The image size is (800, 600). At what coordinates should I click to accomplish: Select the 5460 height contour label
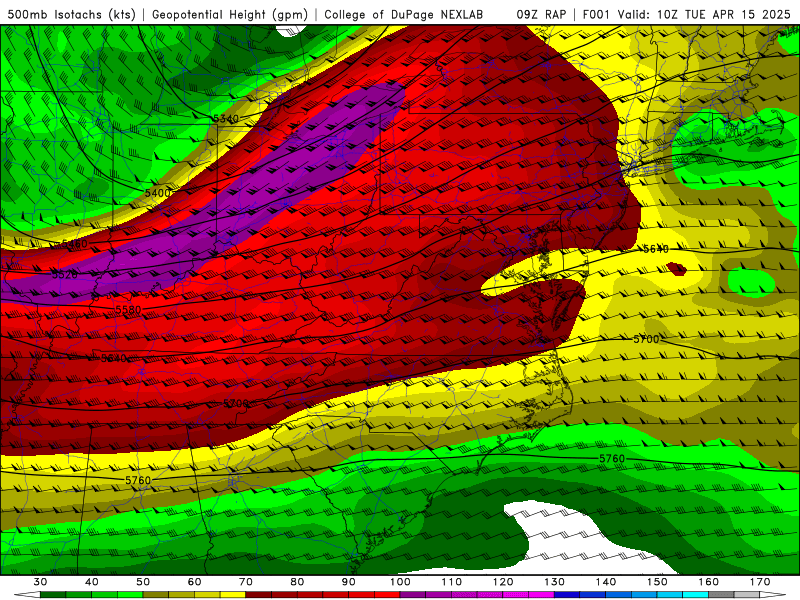74,244
